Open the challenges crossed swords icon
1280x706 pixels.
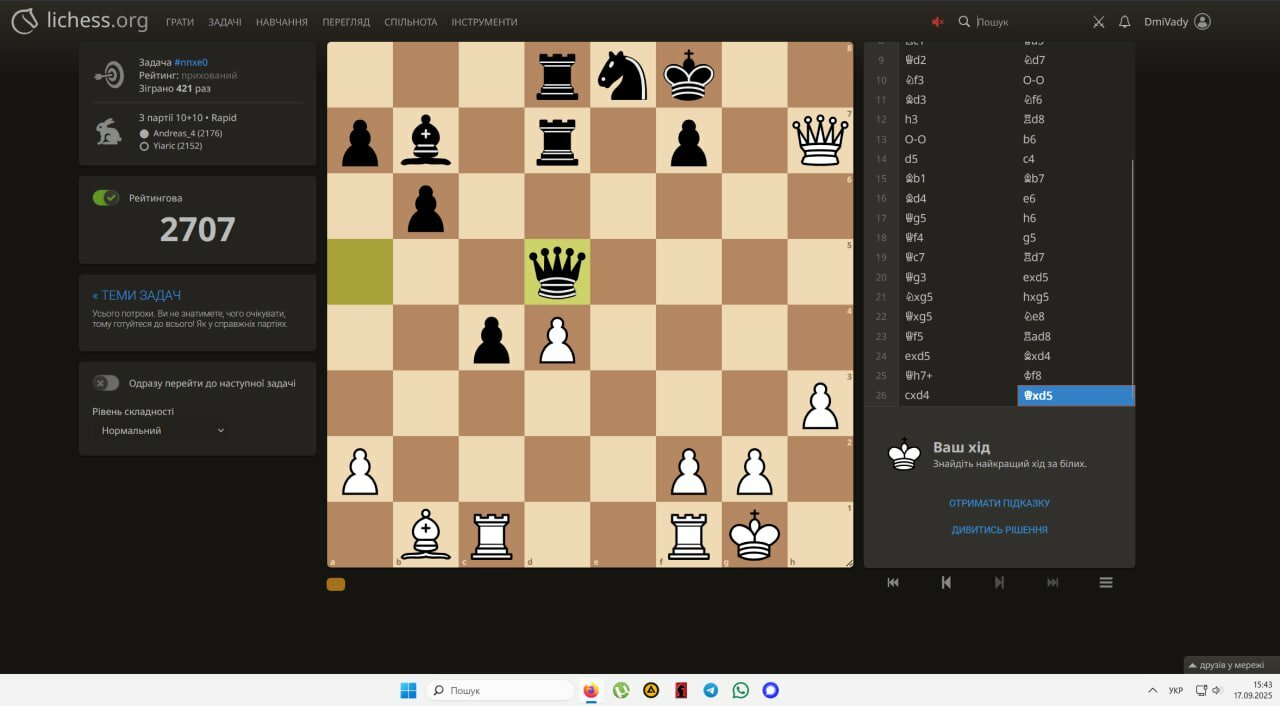[1098, 21]
